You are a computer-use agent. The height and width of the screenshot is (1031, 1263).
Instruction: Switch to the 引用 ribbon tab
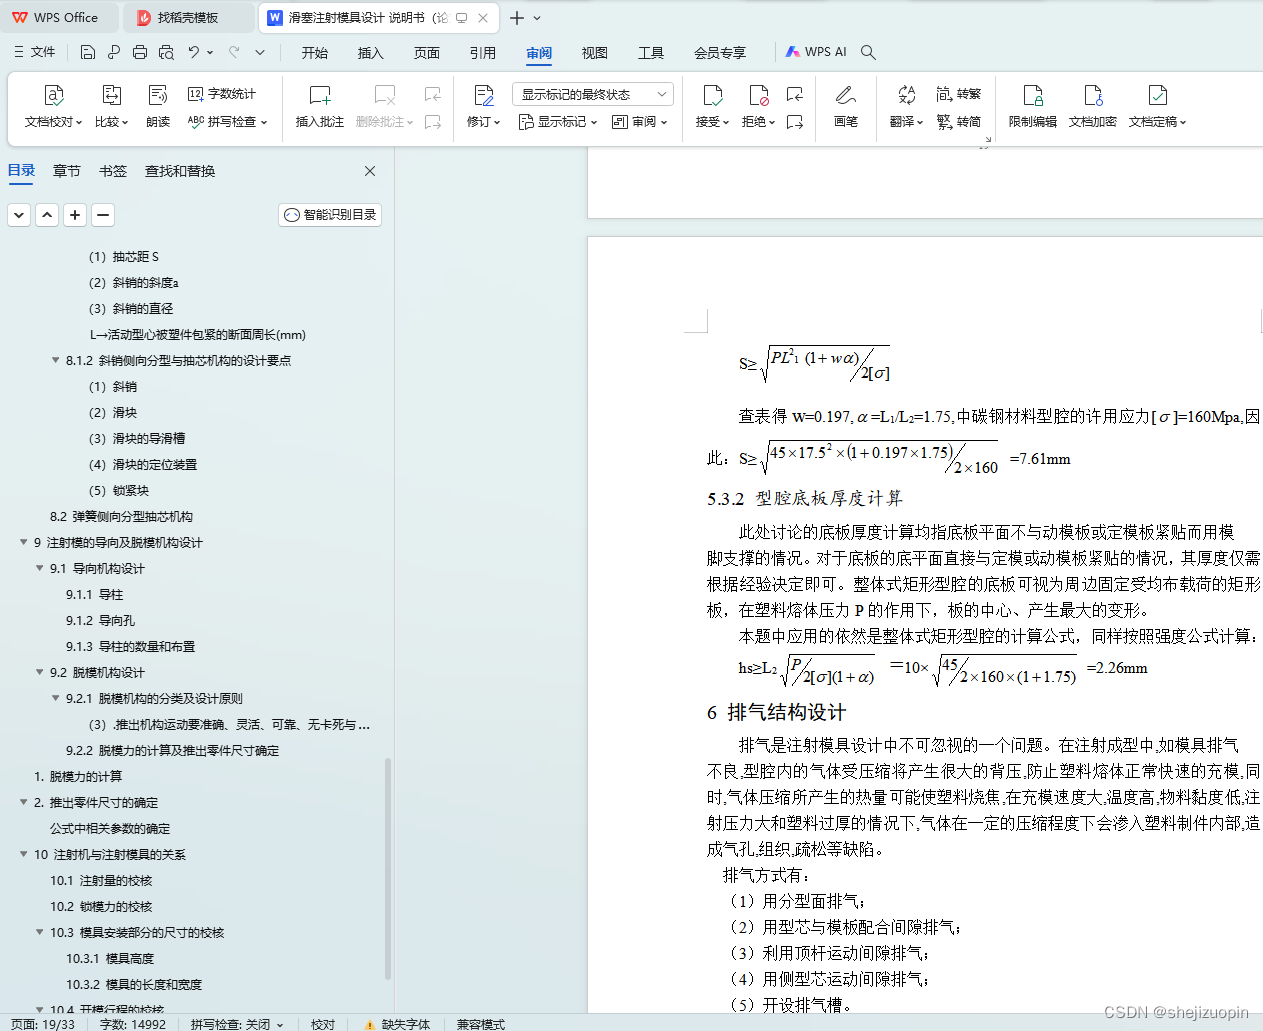[x=483, y=53]
